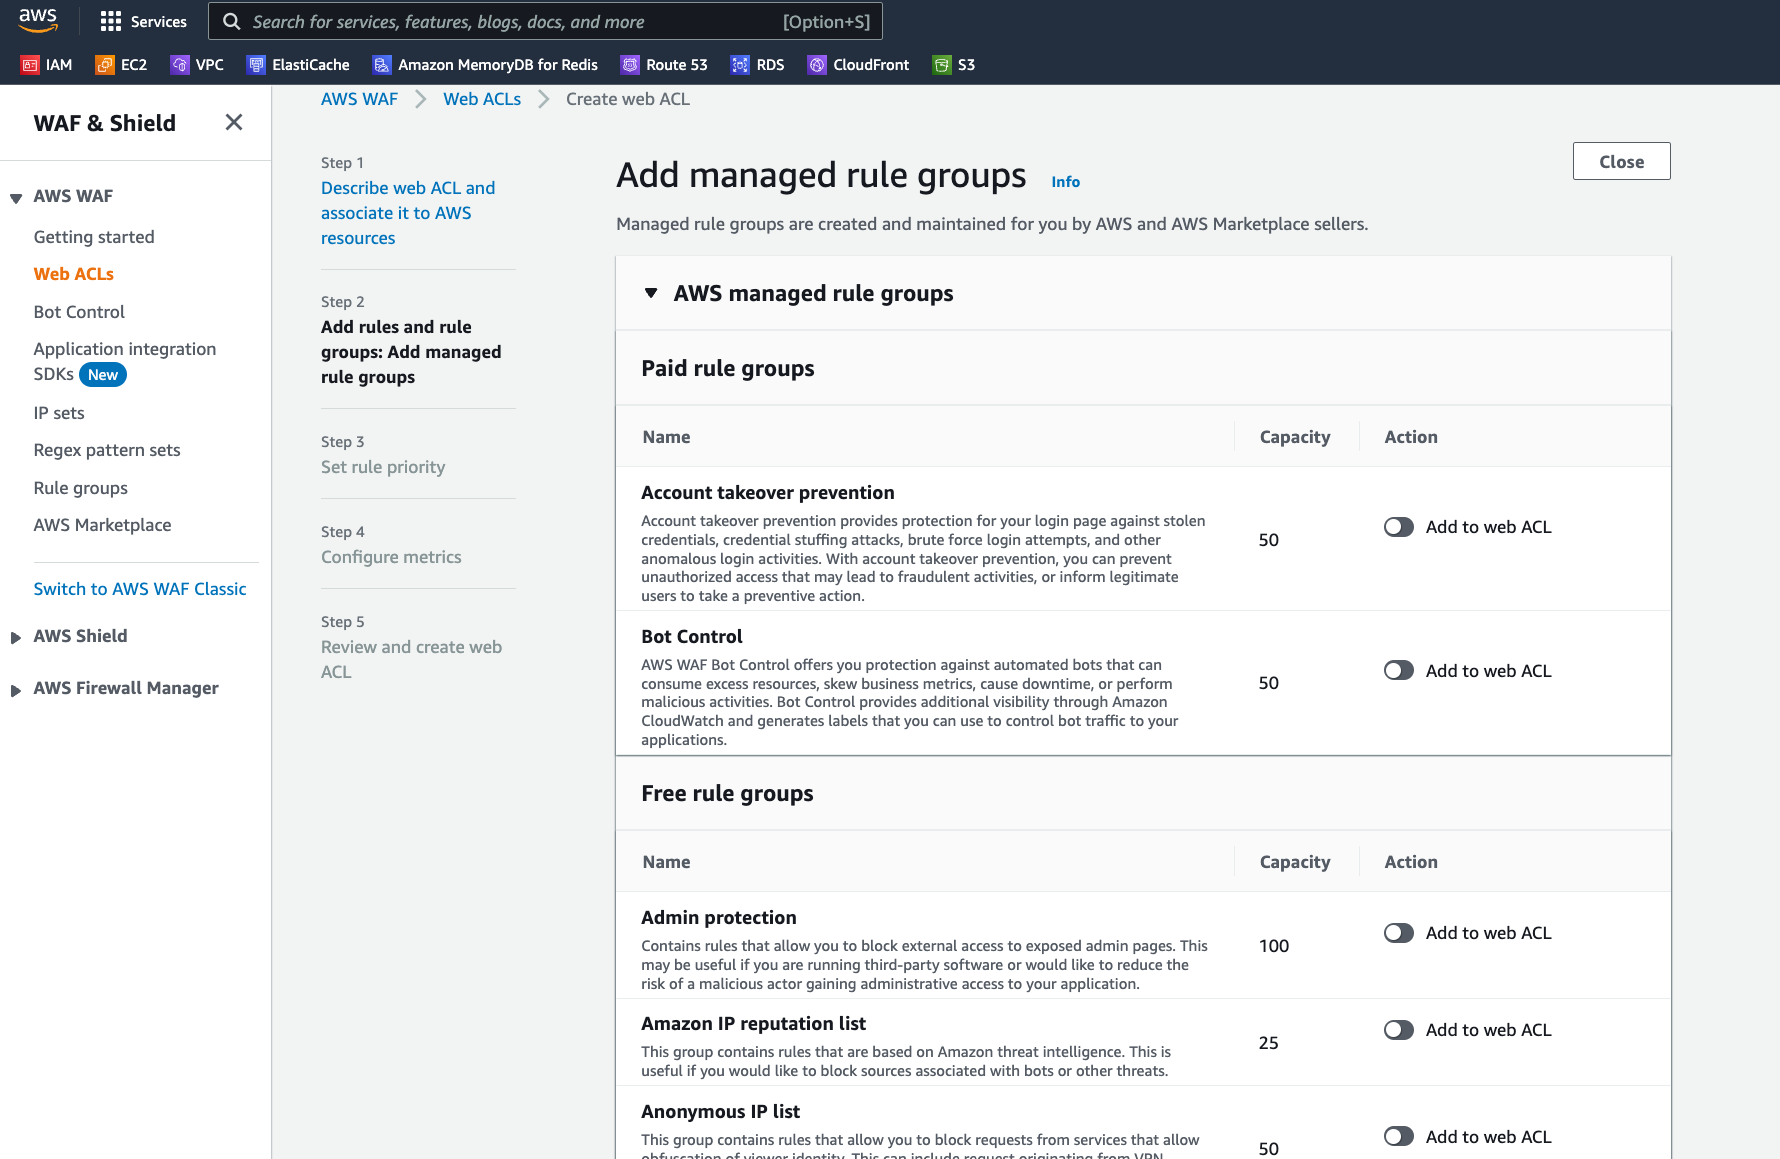1780x1159 pixels.
Task: Click Step 2 Add rules and rule groups
Action: (411, 352)
